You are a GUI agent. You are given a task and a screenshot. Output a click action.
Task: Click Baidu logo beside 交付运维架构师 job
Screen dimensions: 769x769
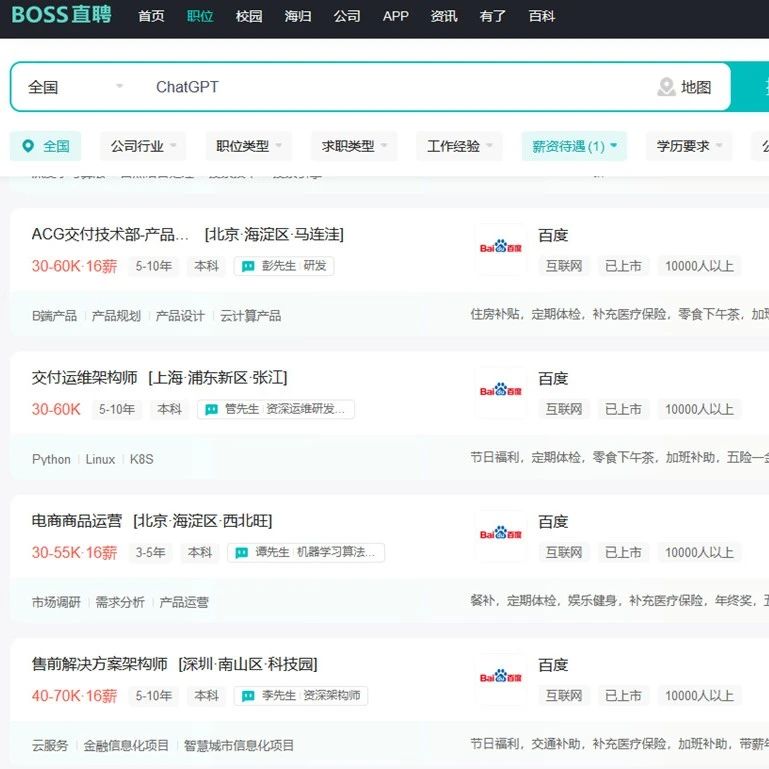pyautogui.click(x=500, y=390)
